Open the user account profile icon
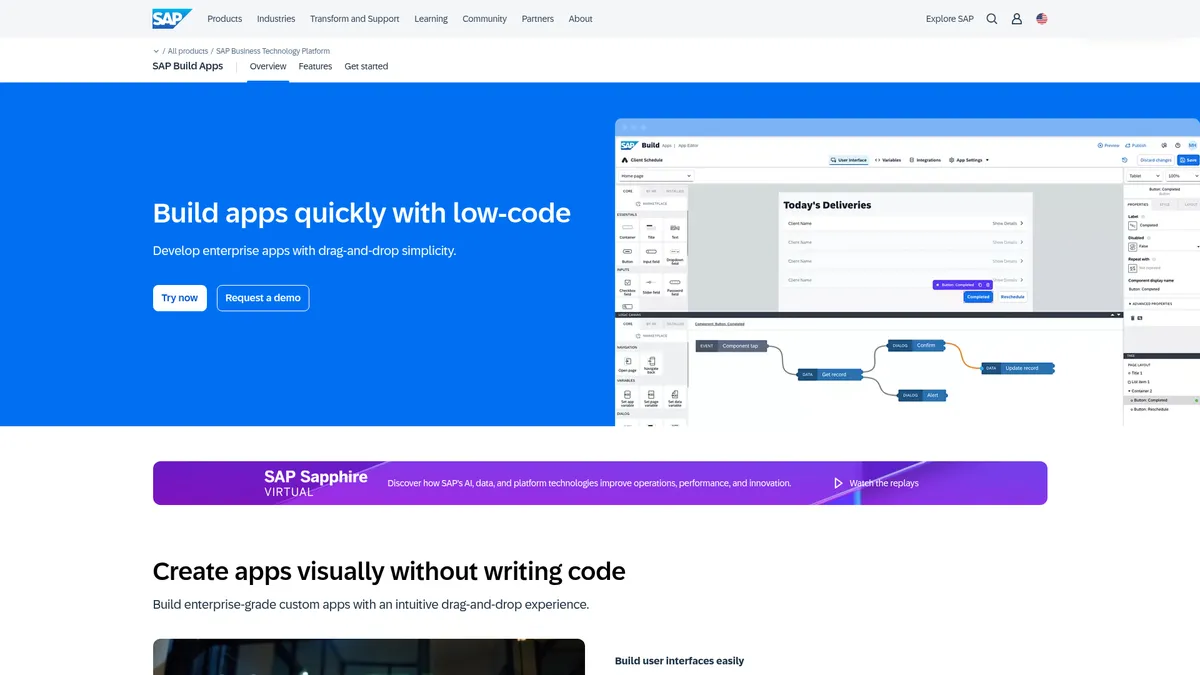 point(1017,19)
